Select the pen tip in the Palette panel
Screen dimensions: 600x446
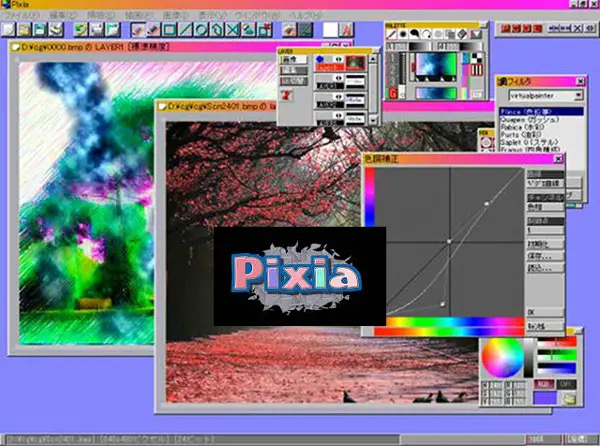(391, 34)
